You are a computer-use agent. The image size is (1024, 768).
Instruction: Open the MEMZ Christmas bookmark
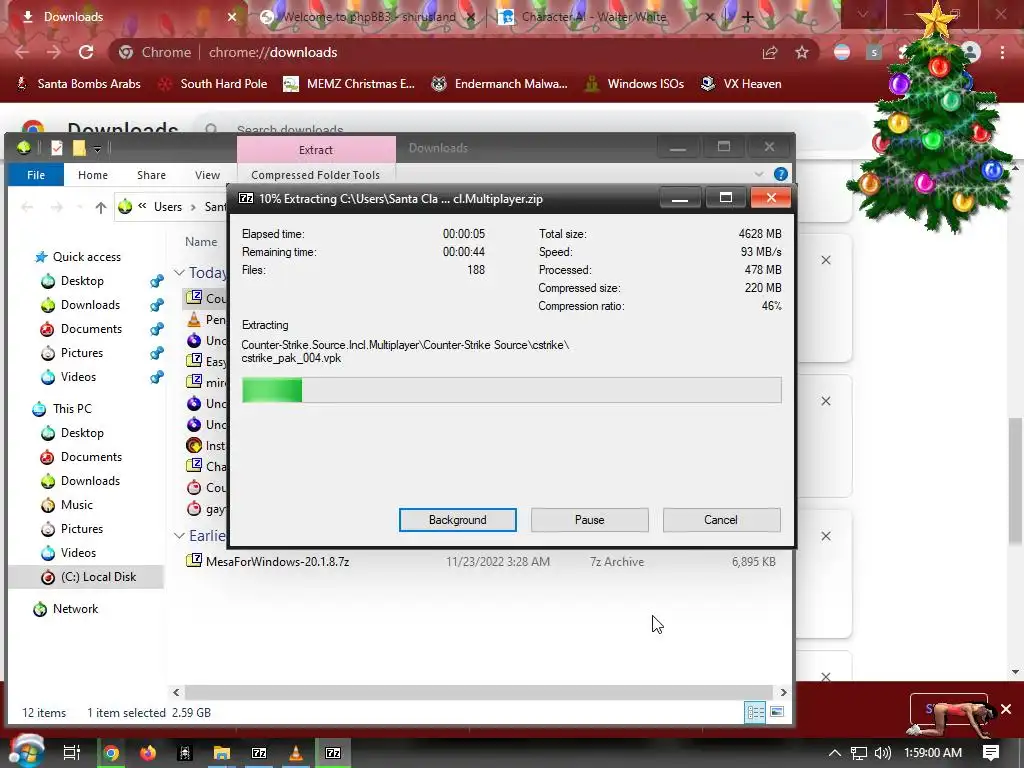coord(349,84)
